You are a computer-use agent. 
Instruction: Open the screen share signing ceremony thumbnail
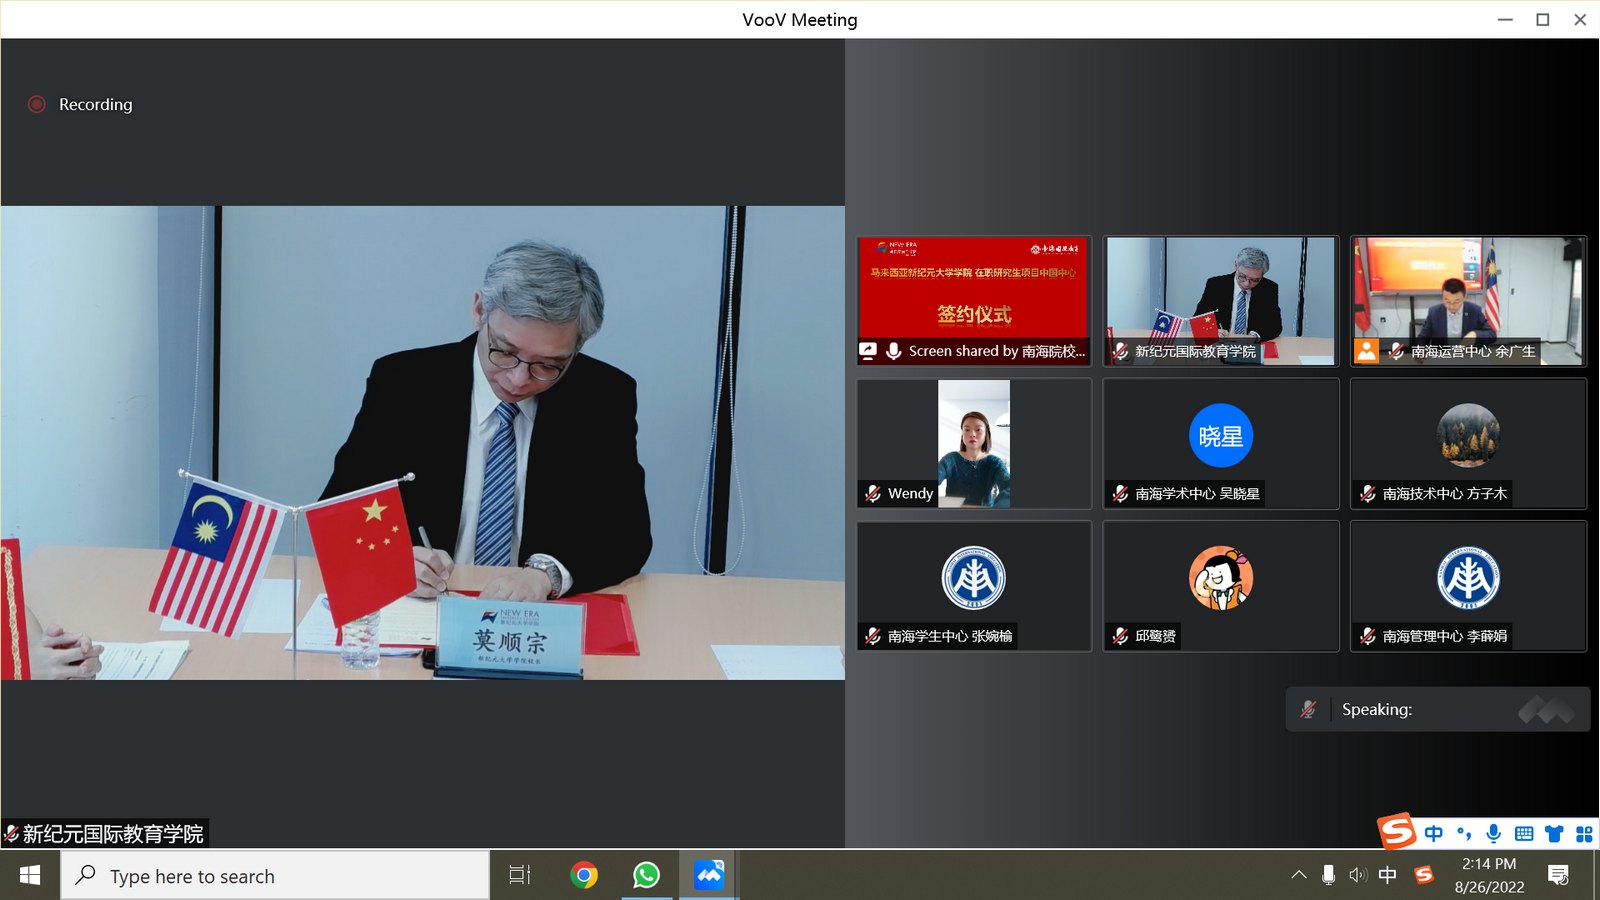(x=974, y=301)
